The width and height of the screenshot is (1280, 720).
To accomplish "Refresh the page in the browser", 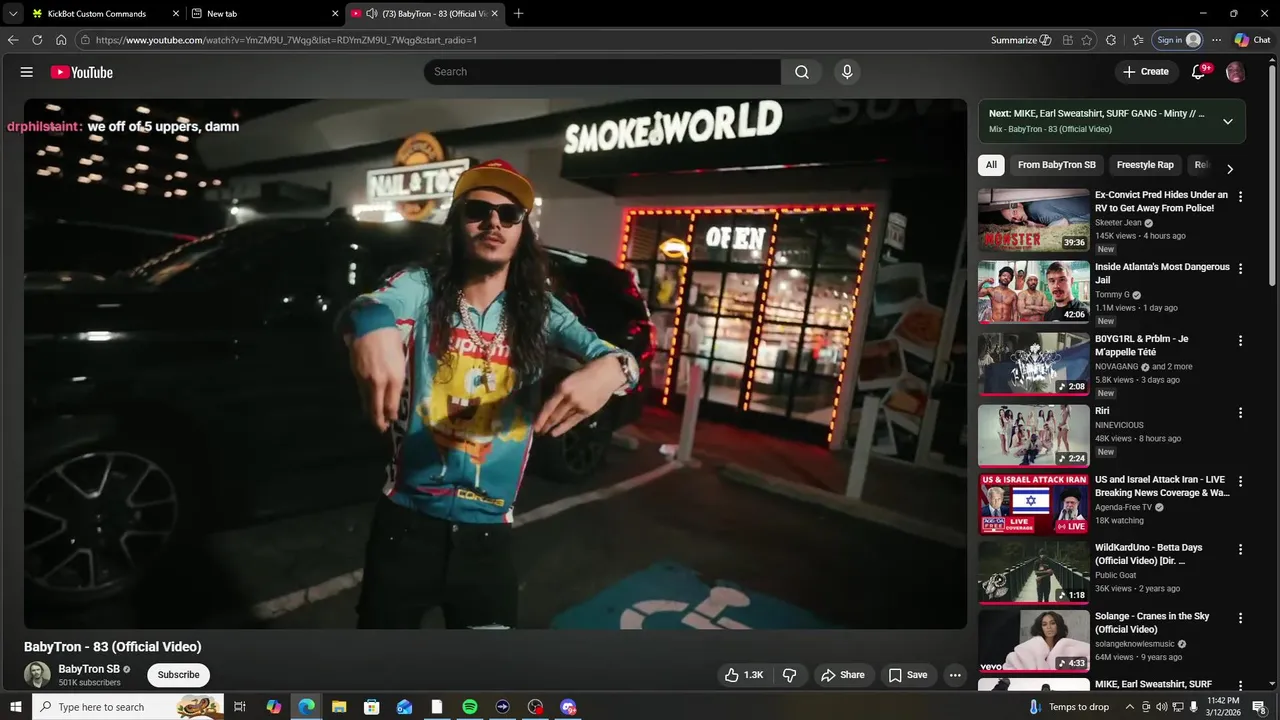I will pyautogui.click(x=37, y=40).
